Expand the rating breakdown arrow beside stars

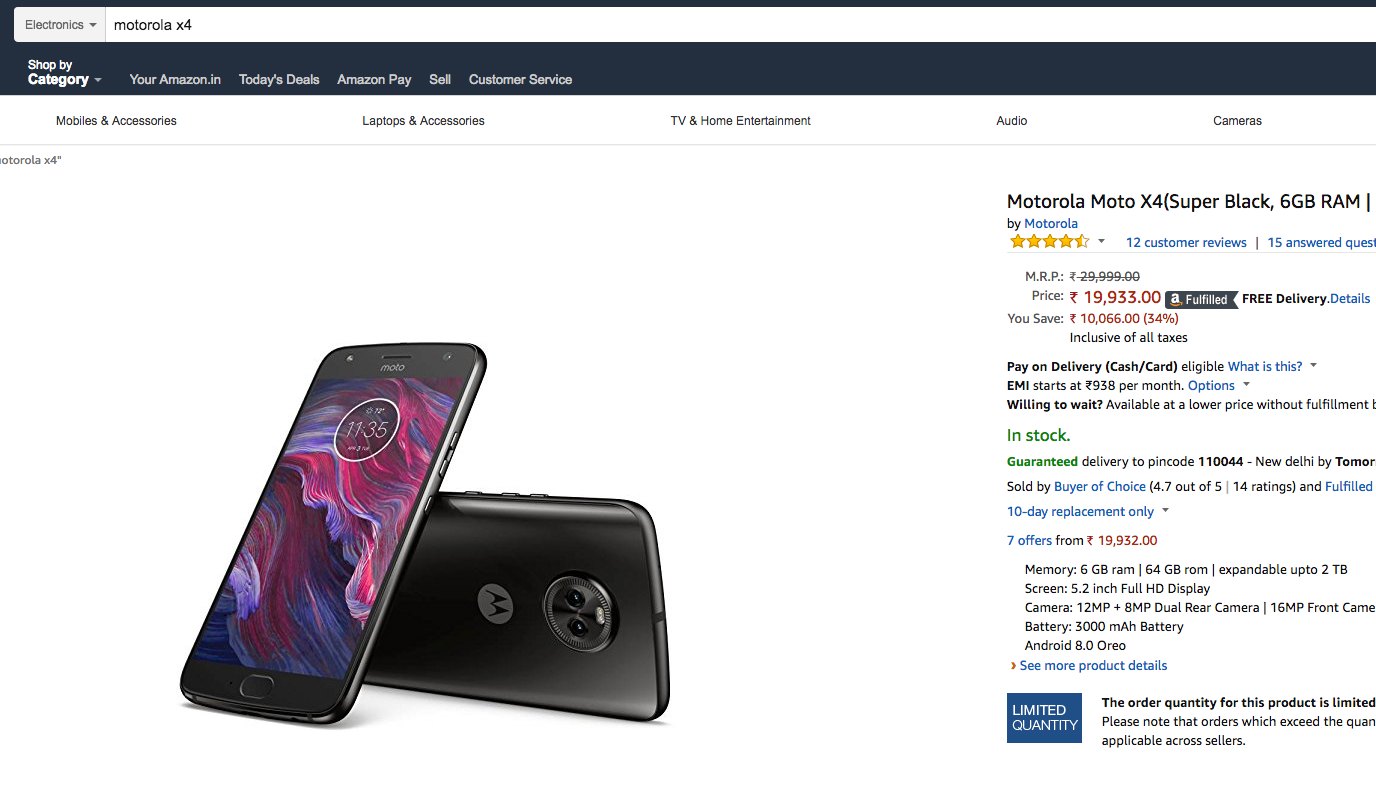coord(1102,242)
